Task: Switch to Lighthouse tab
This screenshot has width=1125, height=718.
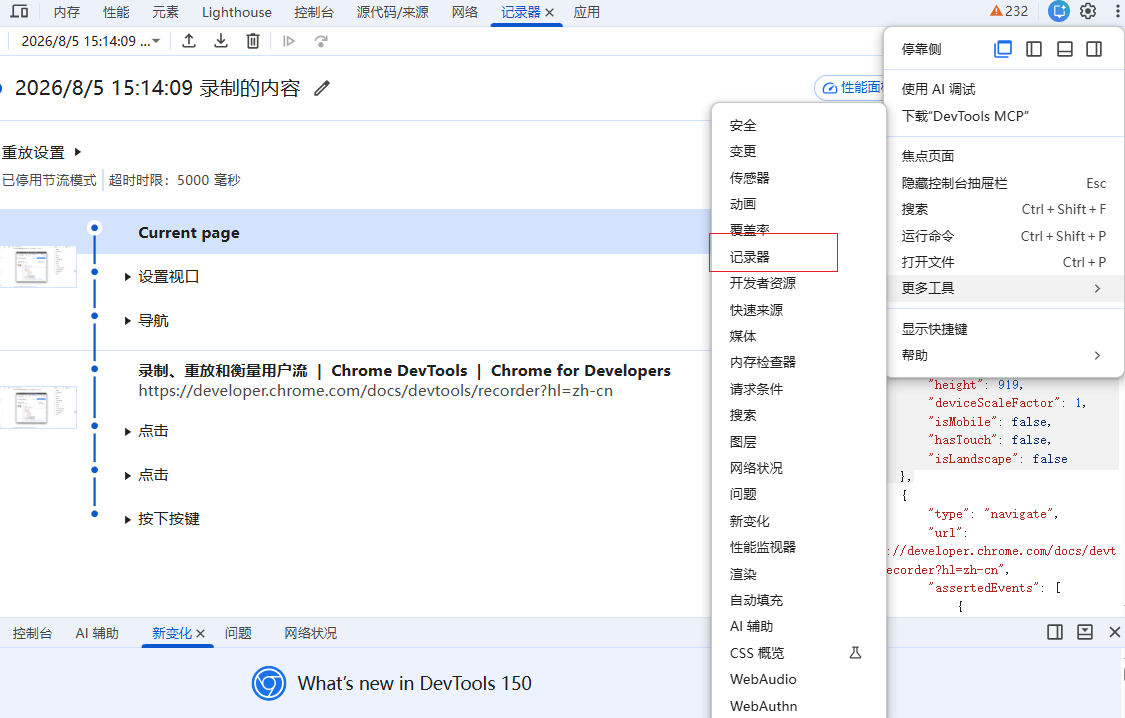Action: click(x=237, y=12)
